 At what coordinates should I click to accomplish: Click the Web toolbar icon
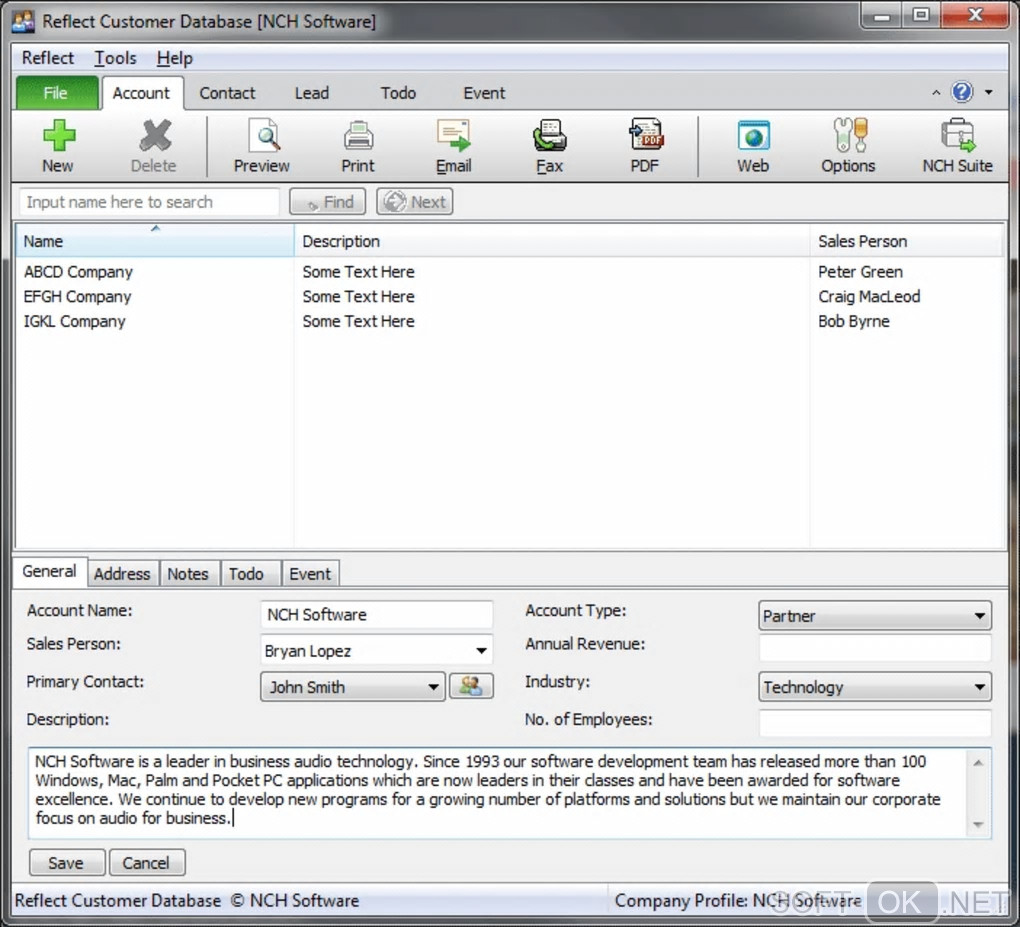[x=753, y=146]
